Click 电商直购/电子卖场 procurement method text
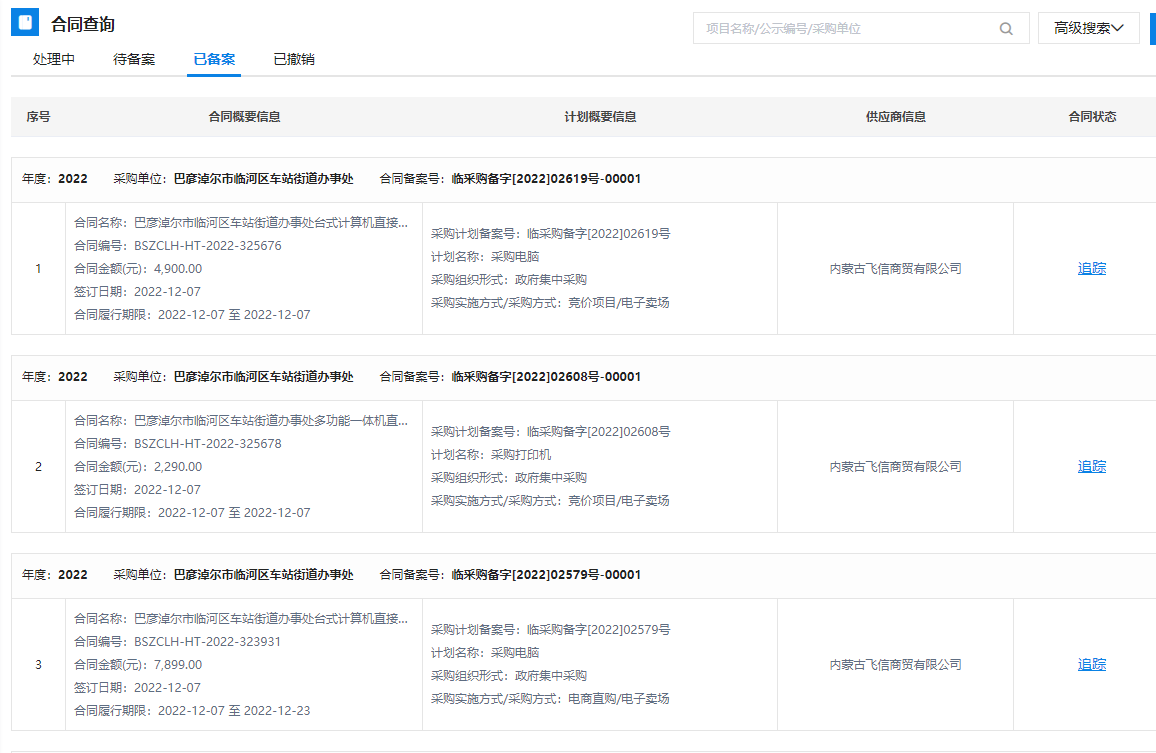1156x753 pixels. (x=619, y=698)
